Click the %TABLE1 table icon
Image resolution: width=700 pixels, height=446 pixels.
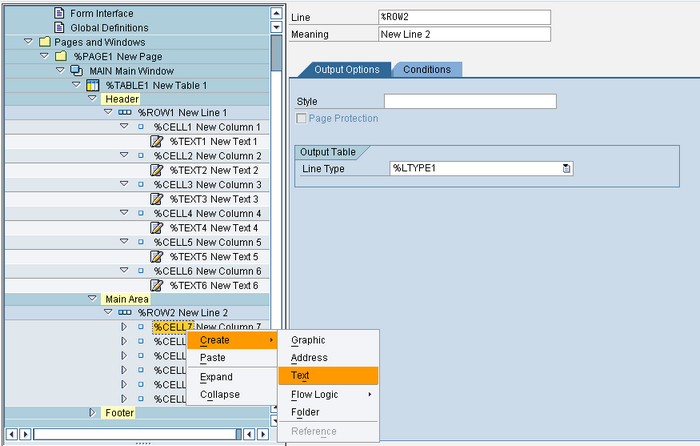(92, 85)
